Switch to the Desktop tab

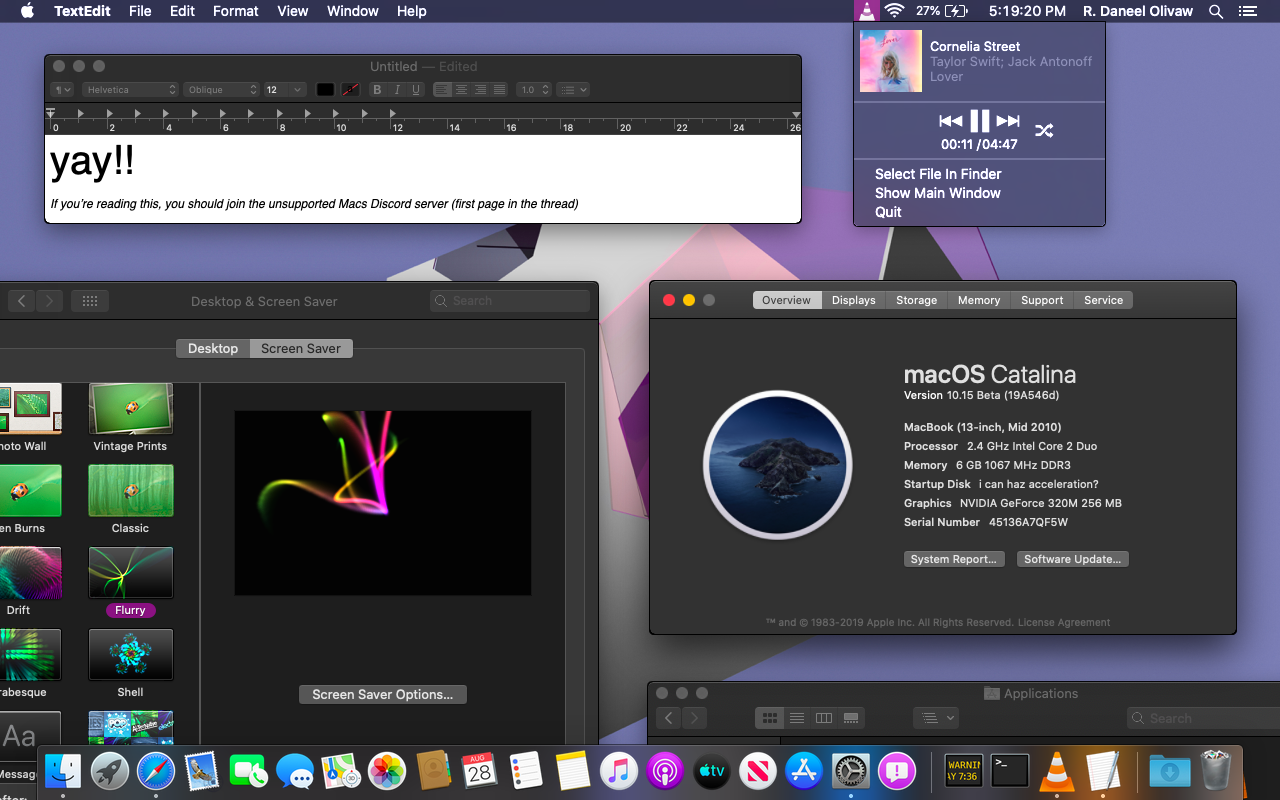pyautogui.click(x=213, y=348)
